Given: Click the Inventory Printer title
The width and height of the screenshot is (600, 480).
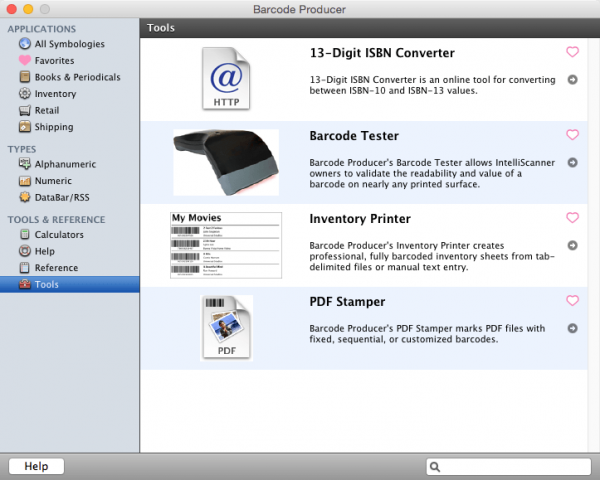Looking at the screenshot, I should point(360,219).
